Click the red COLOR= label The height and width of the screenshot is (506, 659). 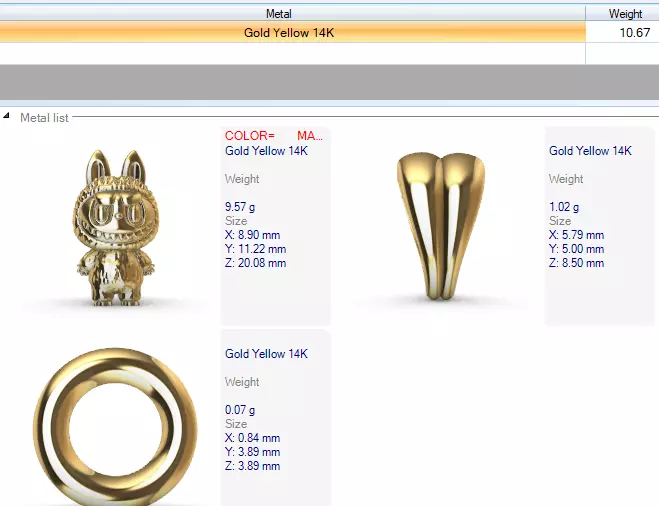[x=249, y=136]
